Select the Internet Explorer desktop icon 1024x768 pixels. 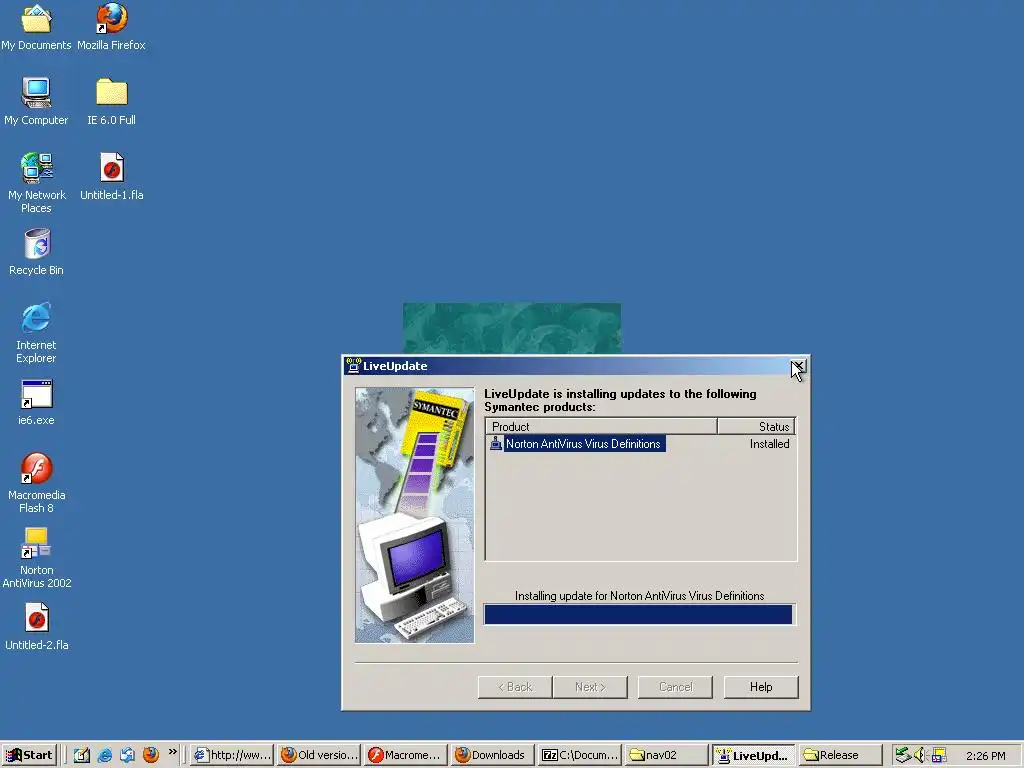coord(36,333)
